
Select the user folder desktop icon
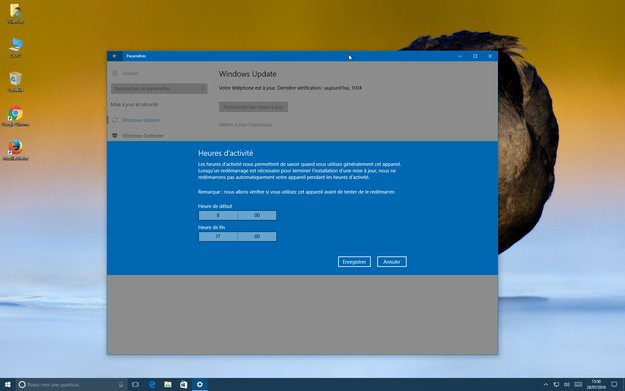(x=16, y=14)
